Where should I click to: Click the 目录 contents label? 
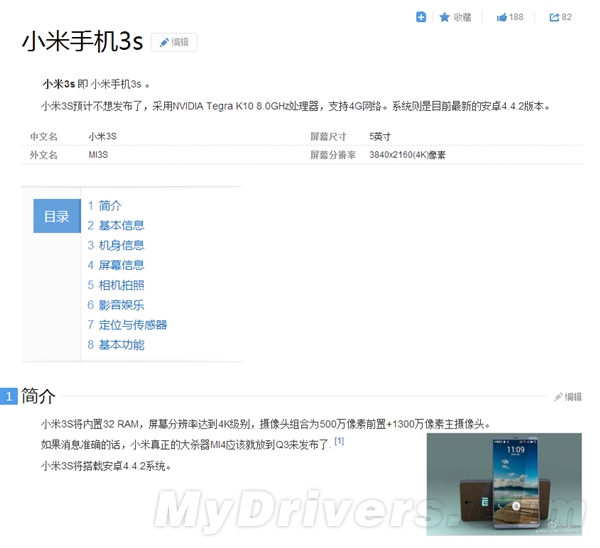pyautogui.click(x=57, y=216)
